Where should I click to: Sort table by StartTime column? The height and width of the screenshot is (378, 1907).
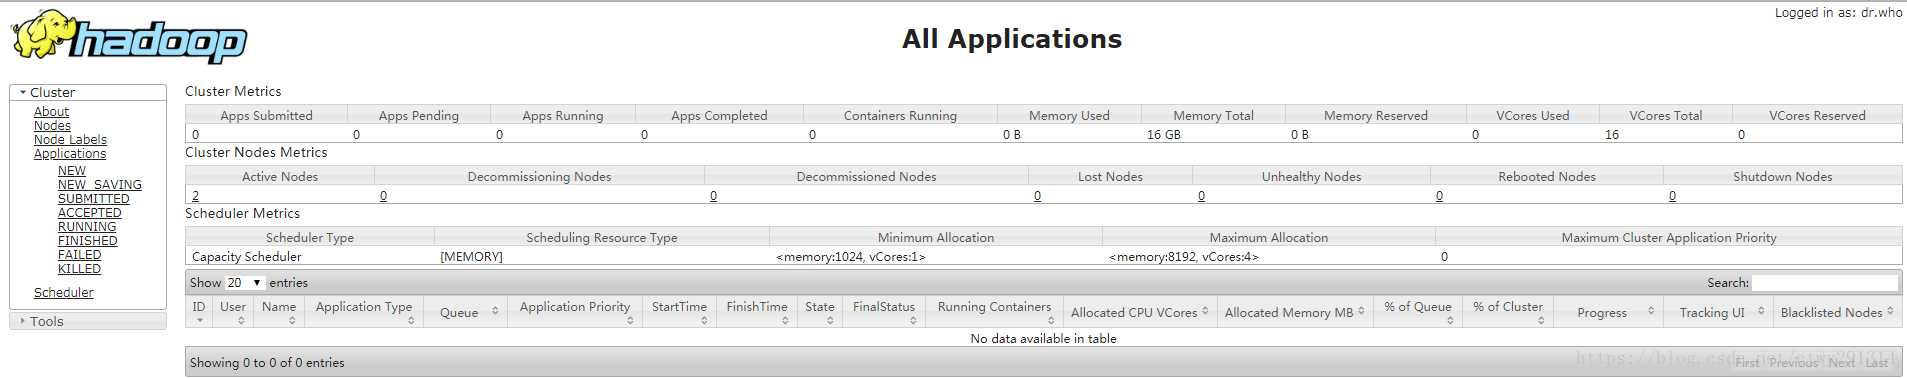[679, 312]
